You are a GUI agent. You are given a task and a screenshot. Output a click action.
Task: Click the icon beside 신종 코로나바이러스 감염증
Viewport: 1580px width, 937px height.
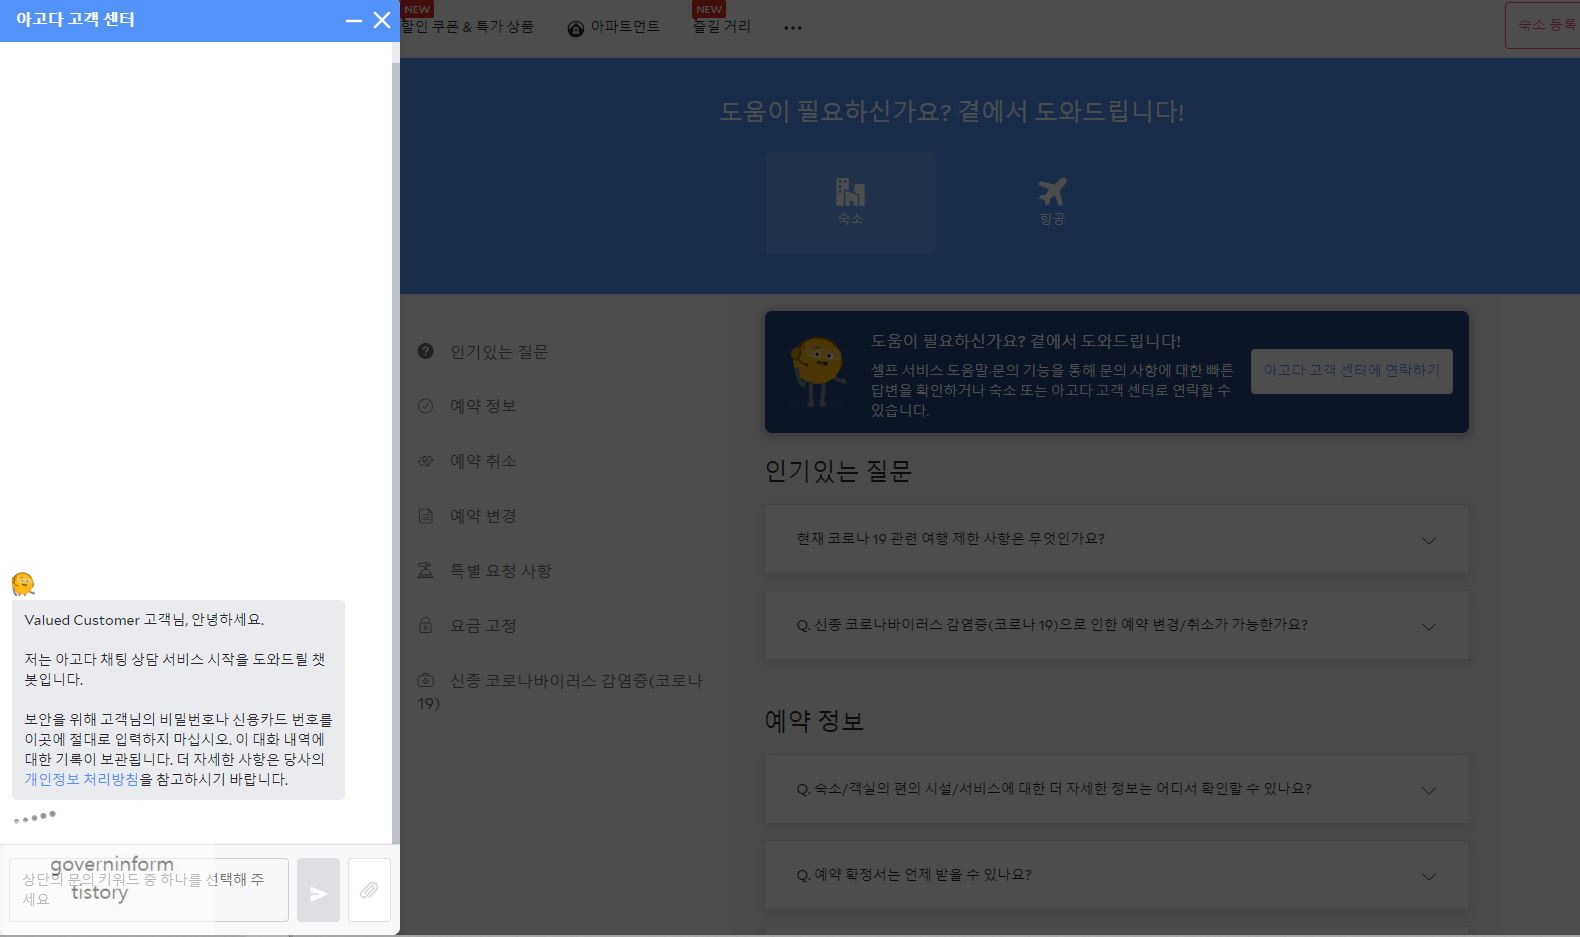tap(426, 680)
